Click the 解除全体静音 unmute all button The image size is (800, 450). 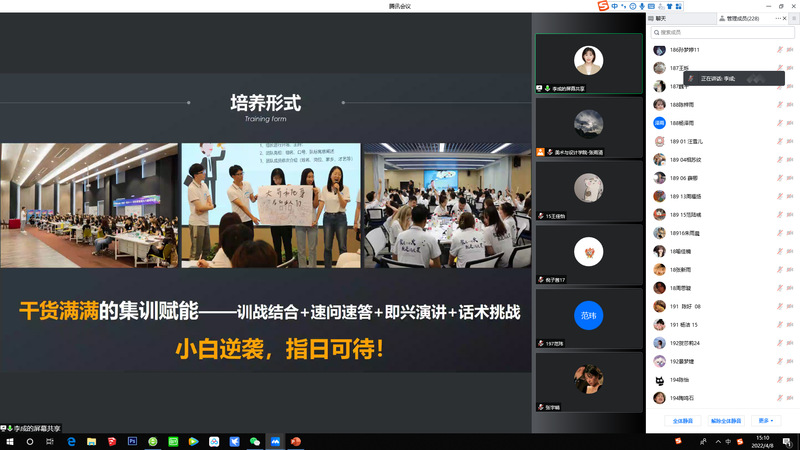(x=726, y=421)
